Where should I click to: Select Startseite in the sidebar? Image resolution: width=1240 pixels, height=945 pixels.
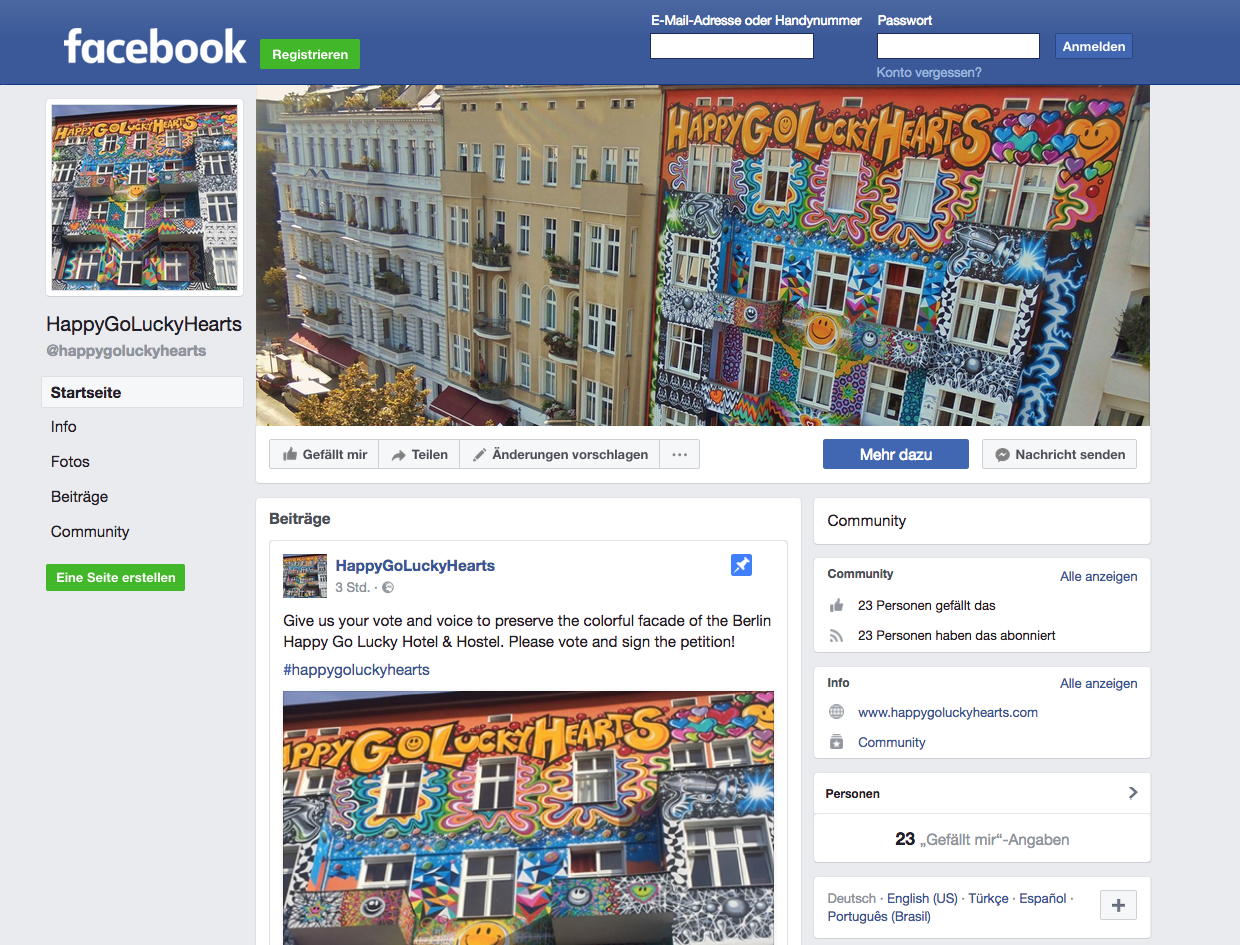142,393
